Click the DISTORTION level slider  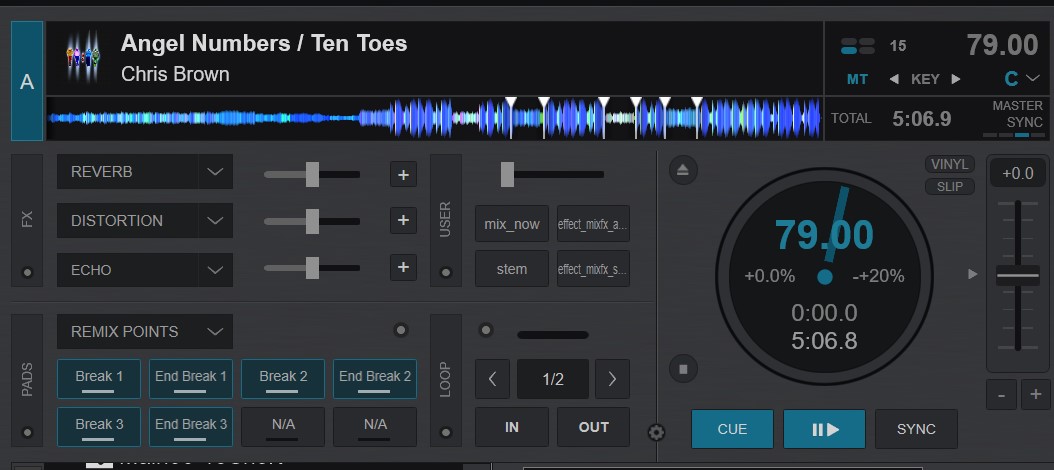pyautogui.click(x=312, y=221)
